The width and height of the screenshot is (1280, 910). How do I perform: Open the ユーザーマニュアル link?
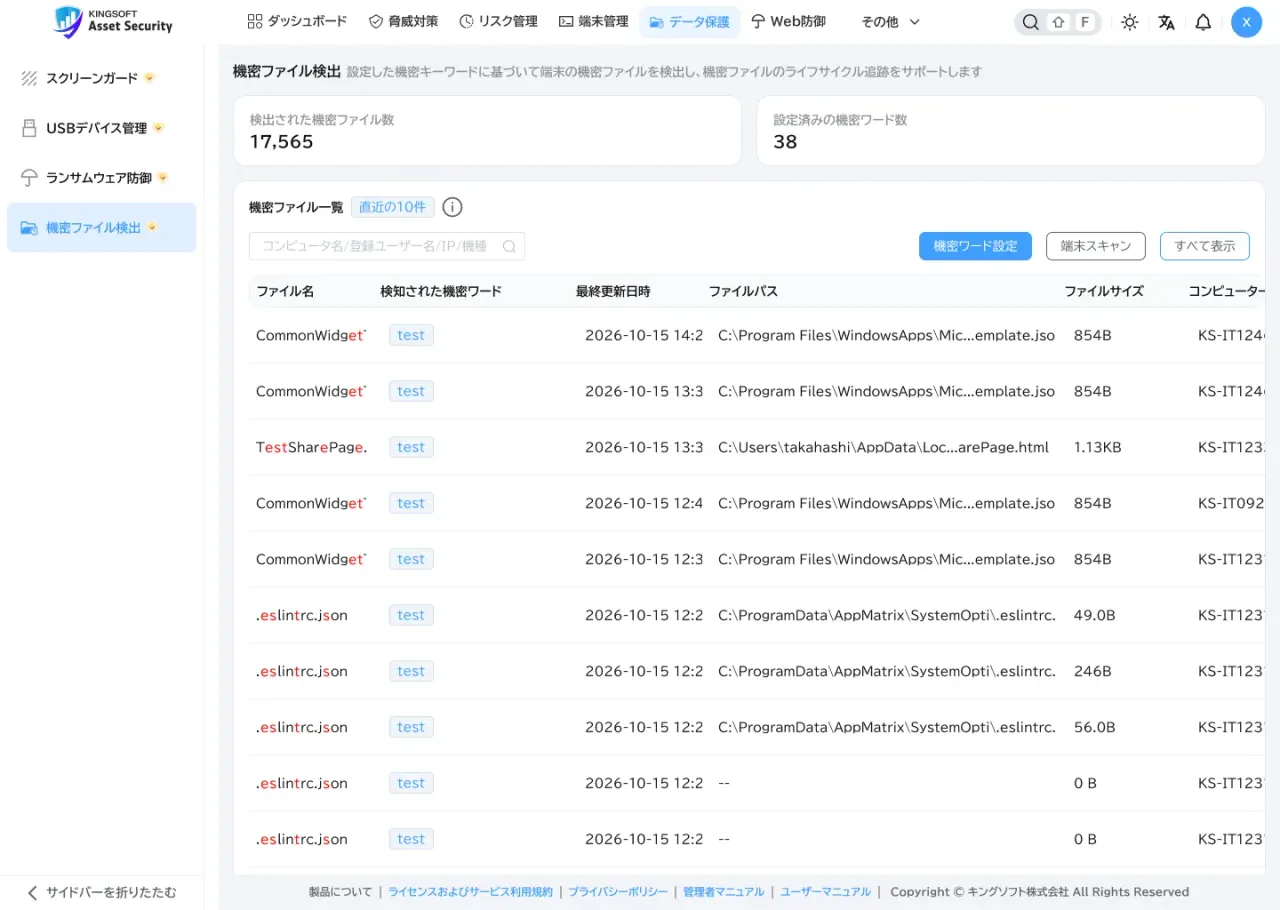tap(826, 892)
